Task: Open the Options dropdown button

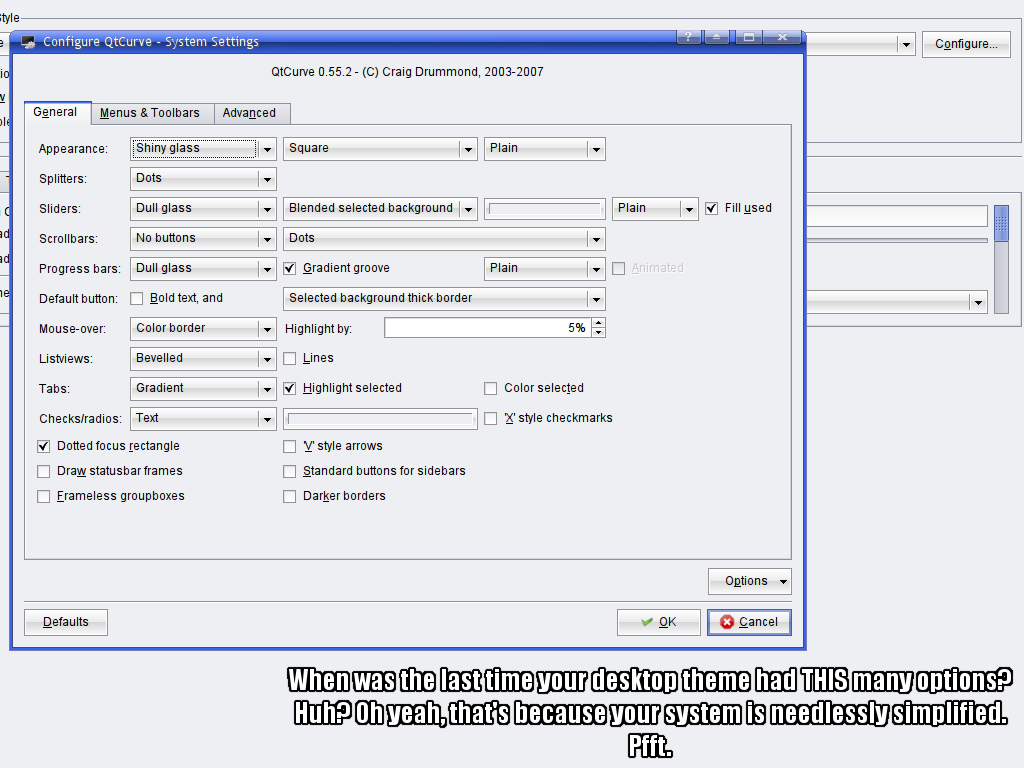Action: coord(750,581)
